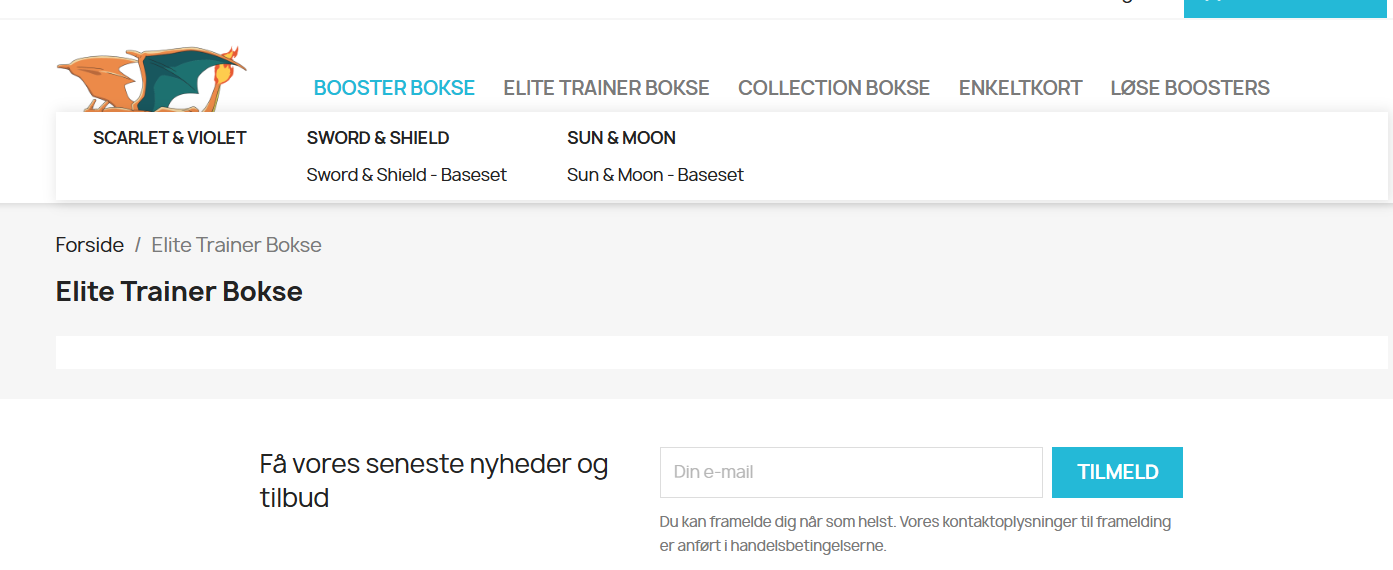Screen dimensions: 1393x570
Task: Open the Collection Bokse menu
Action: (834, 88)
